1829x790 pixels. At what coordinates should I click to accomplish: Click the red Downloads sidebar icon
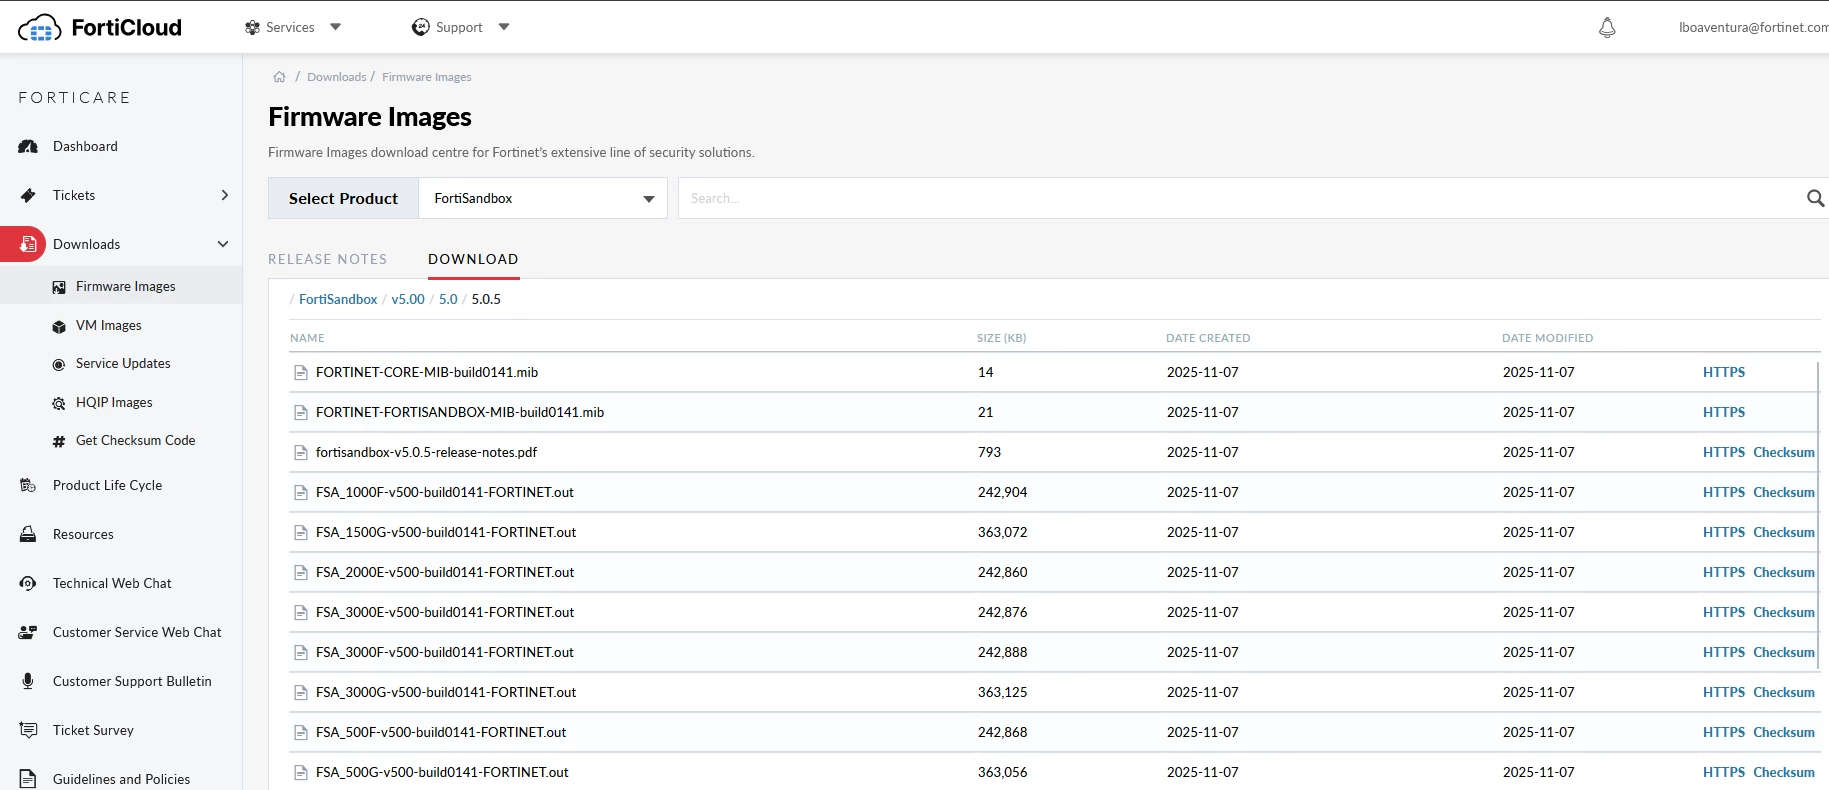28,244
